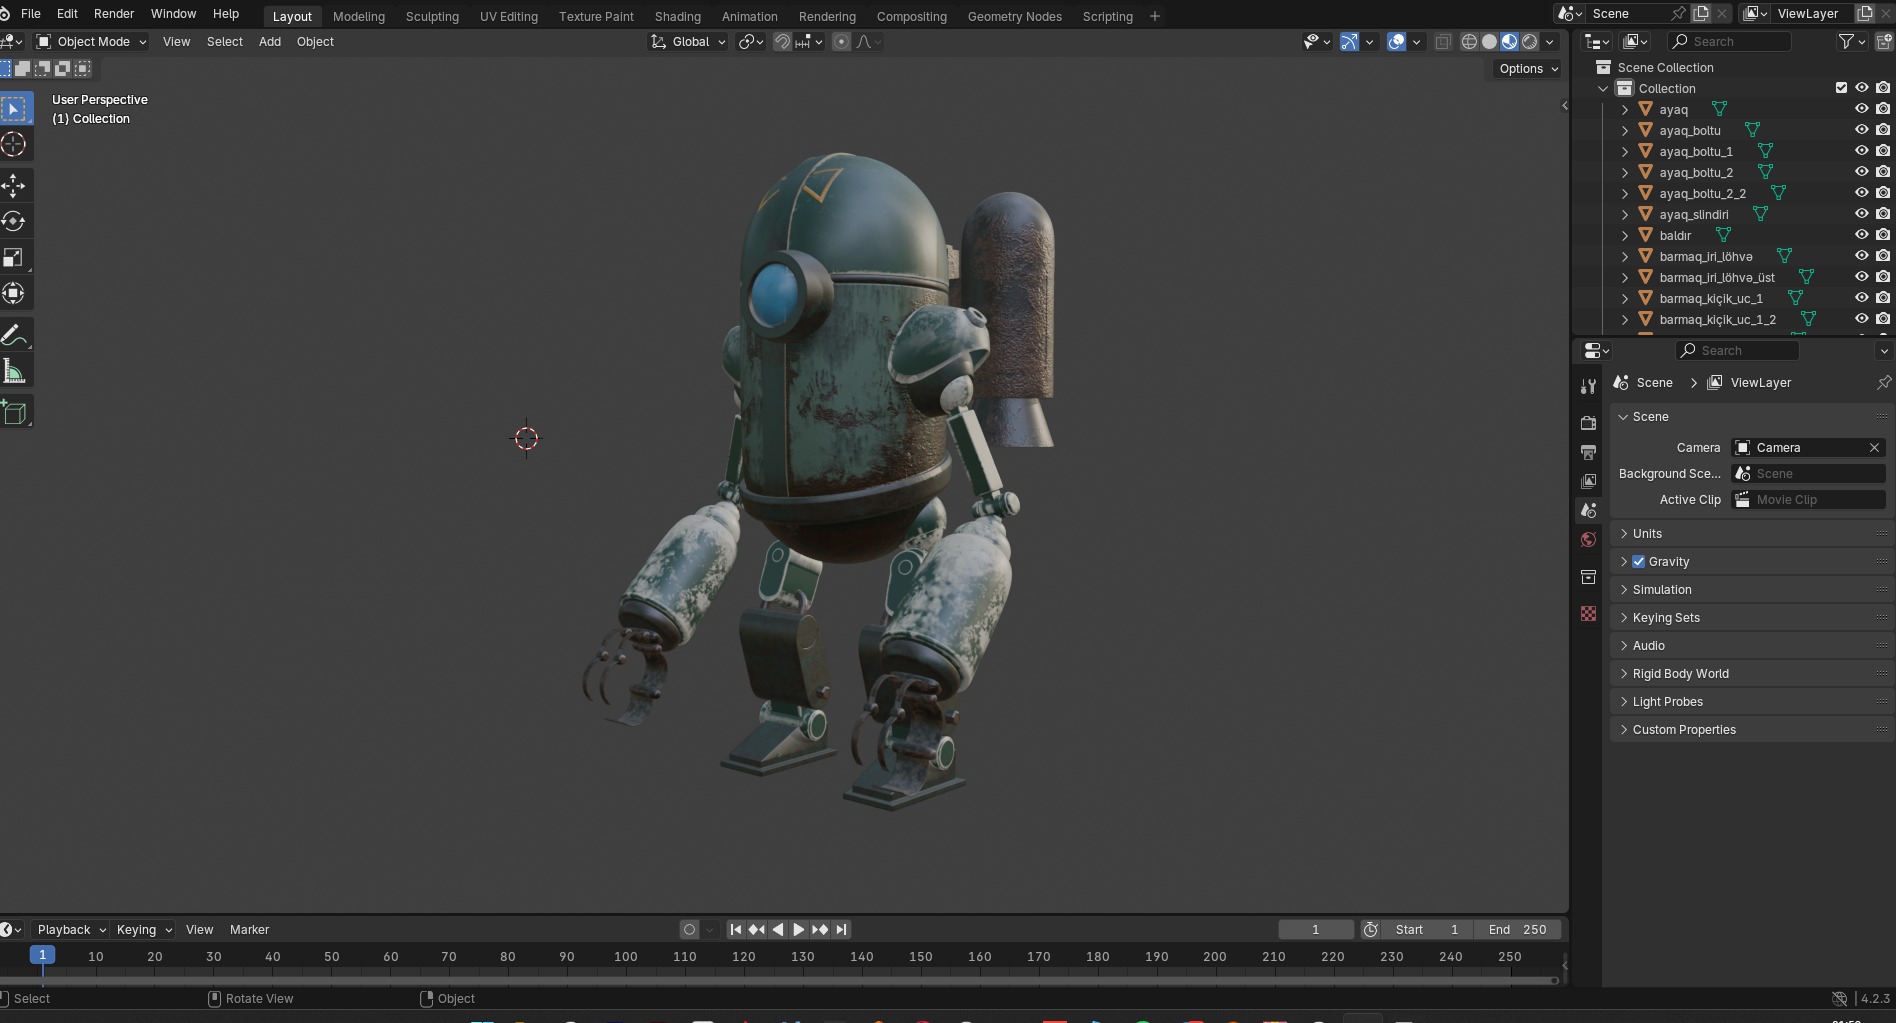This screenshot has width=1896, height=1023.
Task: Toggle proportional editing
Action: pyautogui.click(x=841, y=41)
